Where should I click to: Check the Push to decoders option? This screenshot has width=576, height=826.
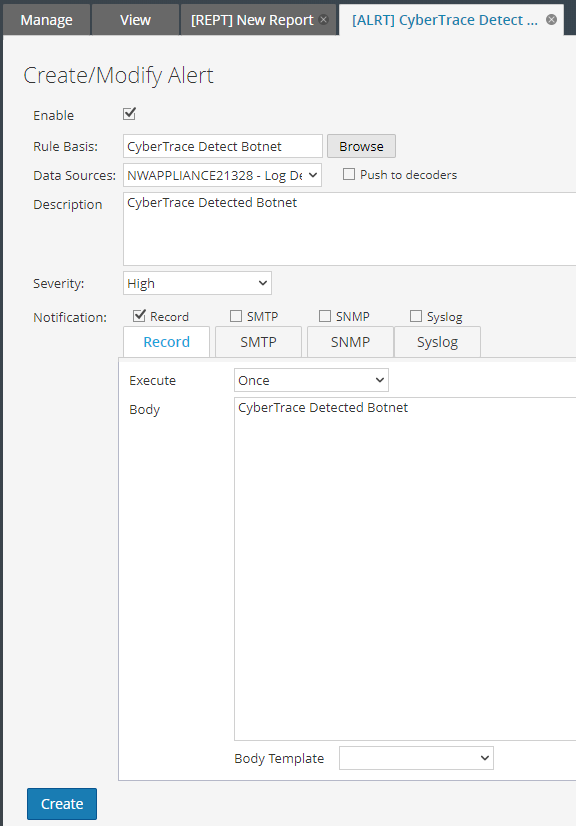[348, 174]
